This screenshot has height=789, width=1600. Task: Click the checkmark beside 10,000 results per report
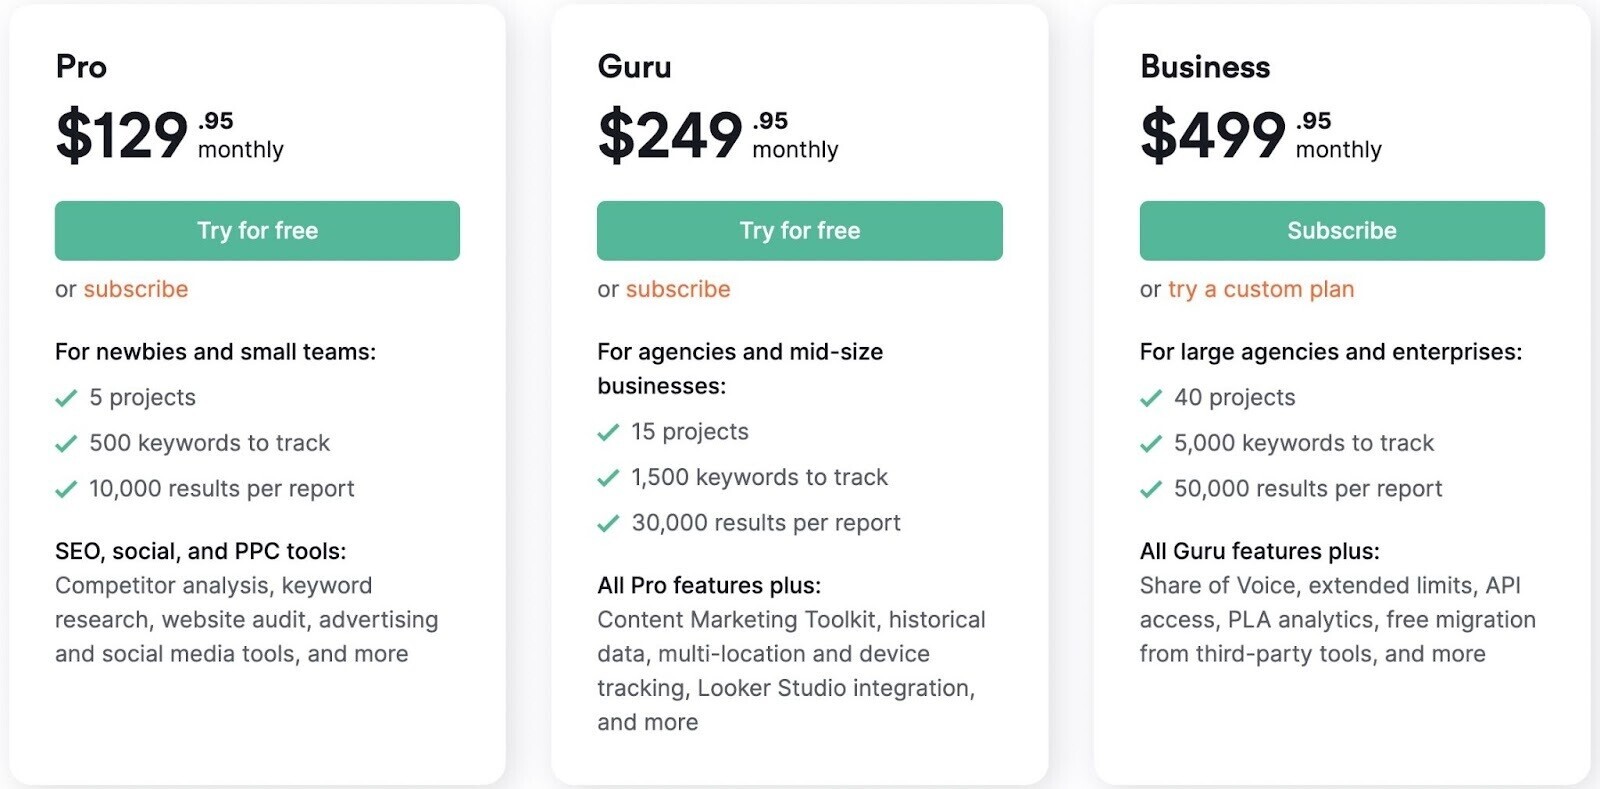point(66,490)
